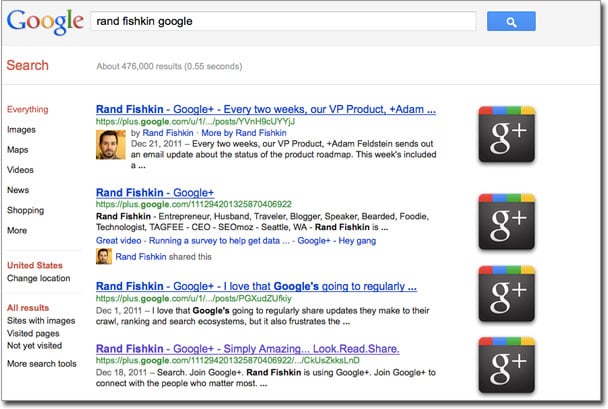Viewport: 608px width, 409px height.
Task: Click Google+ icon beside 'I love that Google's' result
Action: point(507,293)
